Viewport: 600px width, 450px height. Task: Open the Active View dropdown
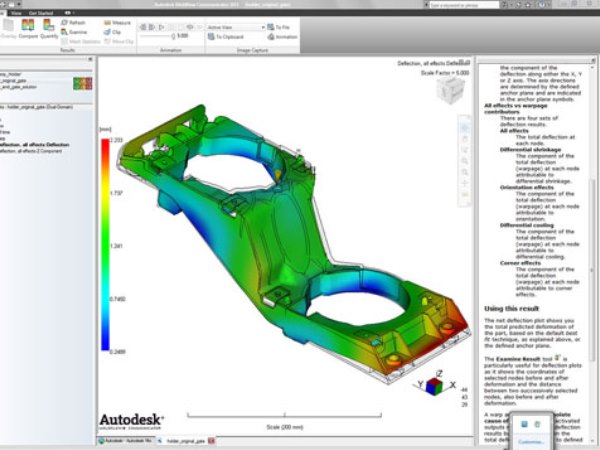(x=237, y=27)
